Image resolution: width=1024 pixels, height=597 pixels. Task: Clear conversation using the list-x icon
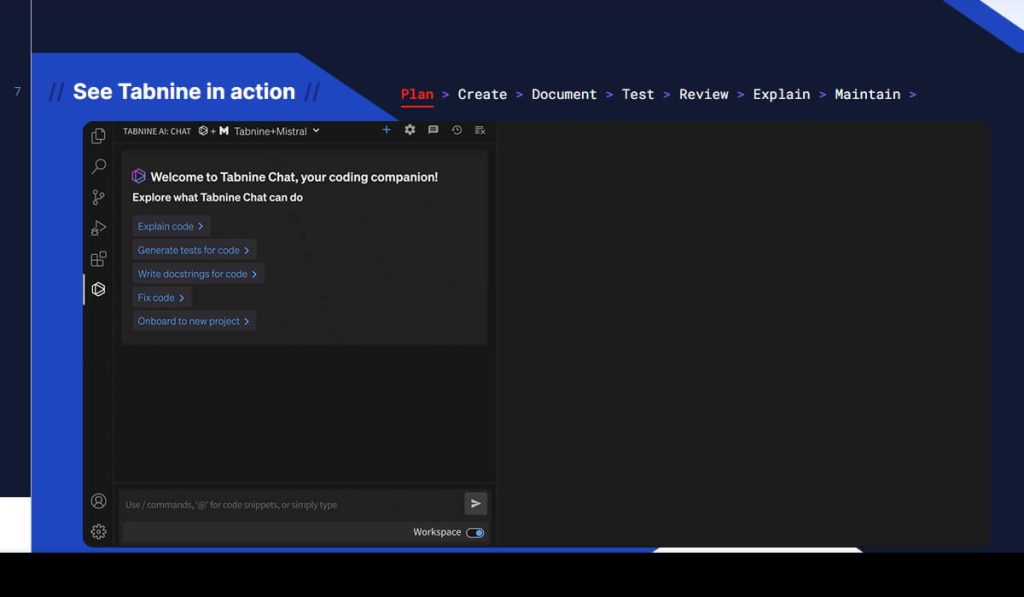point(480,130)
